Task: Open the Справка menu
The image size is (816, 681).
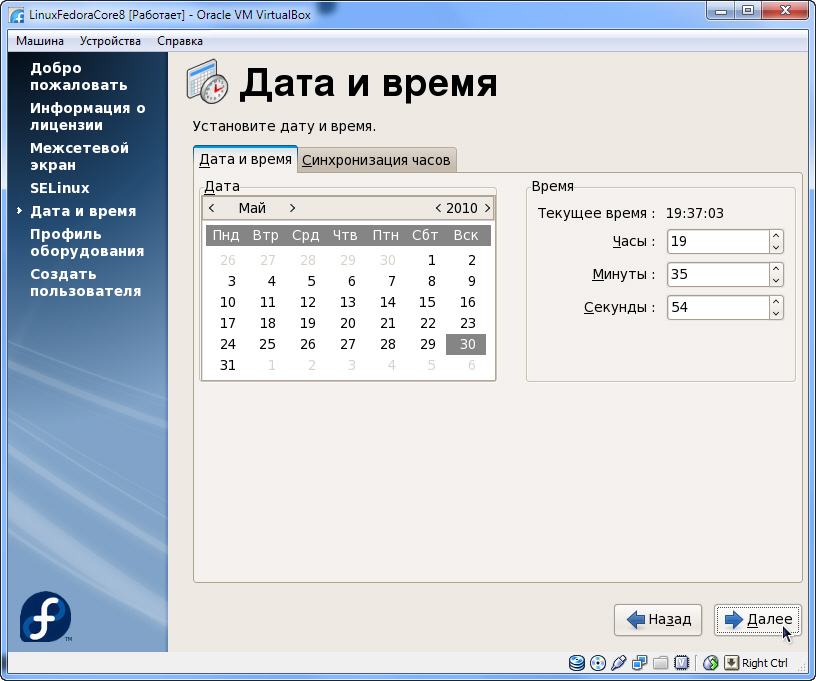Action: (x=180, y=41)
